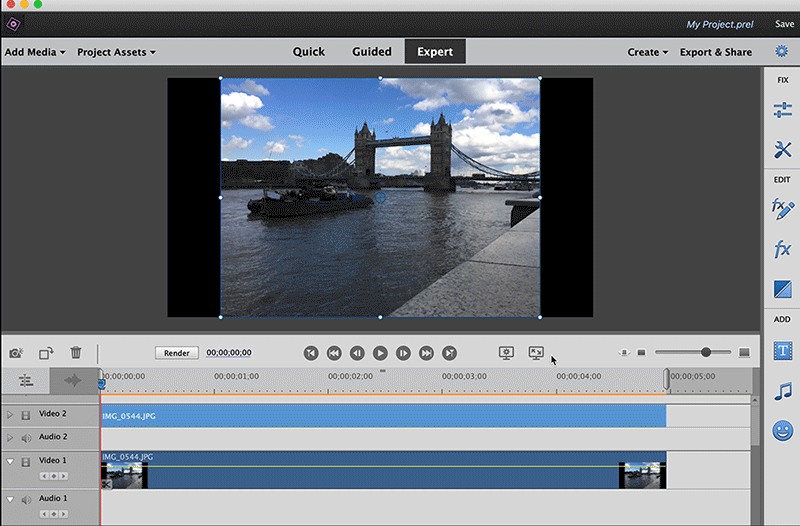
Task: Click the trash can delete icon
Action: [x=76, y=353]
